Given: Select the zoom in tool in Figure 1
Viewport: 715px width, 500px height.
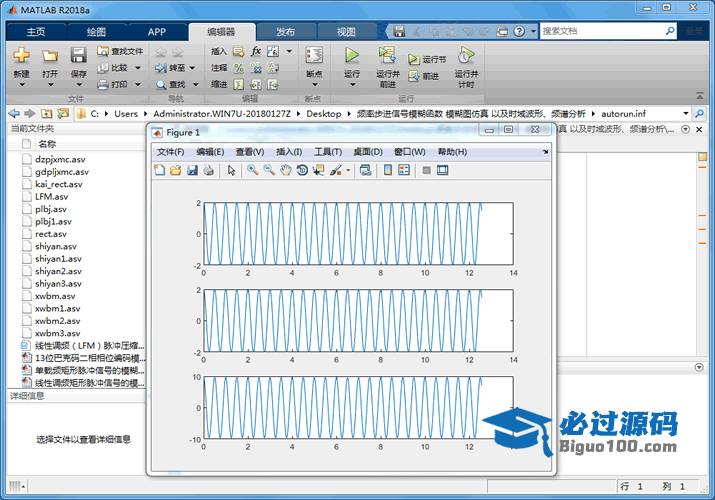Looking at the screenshot, I should [x=253, y=170].
